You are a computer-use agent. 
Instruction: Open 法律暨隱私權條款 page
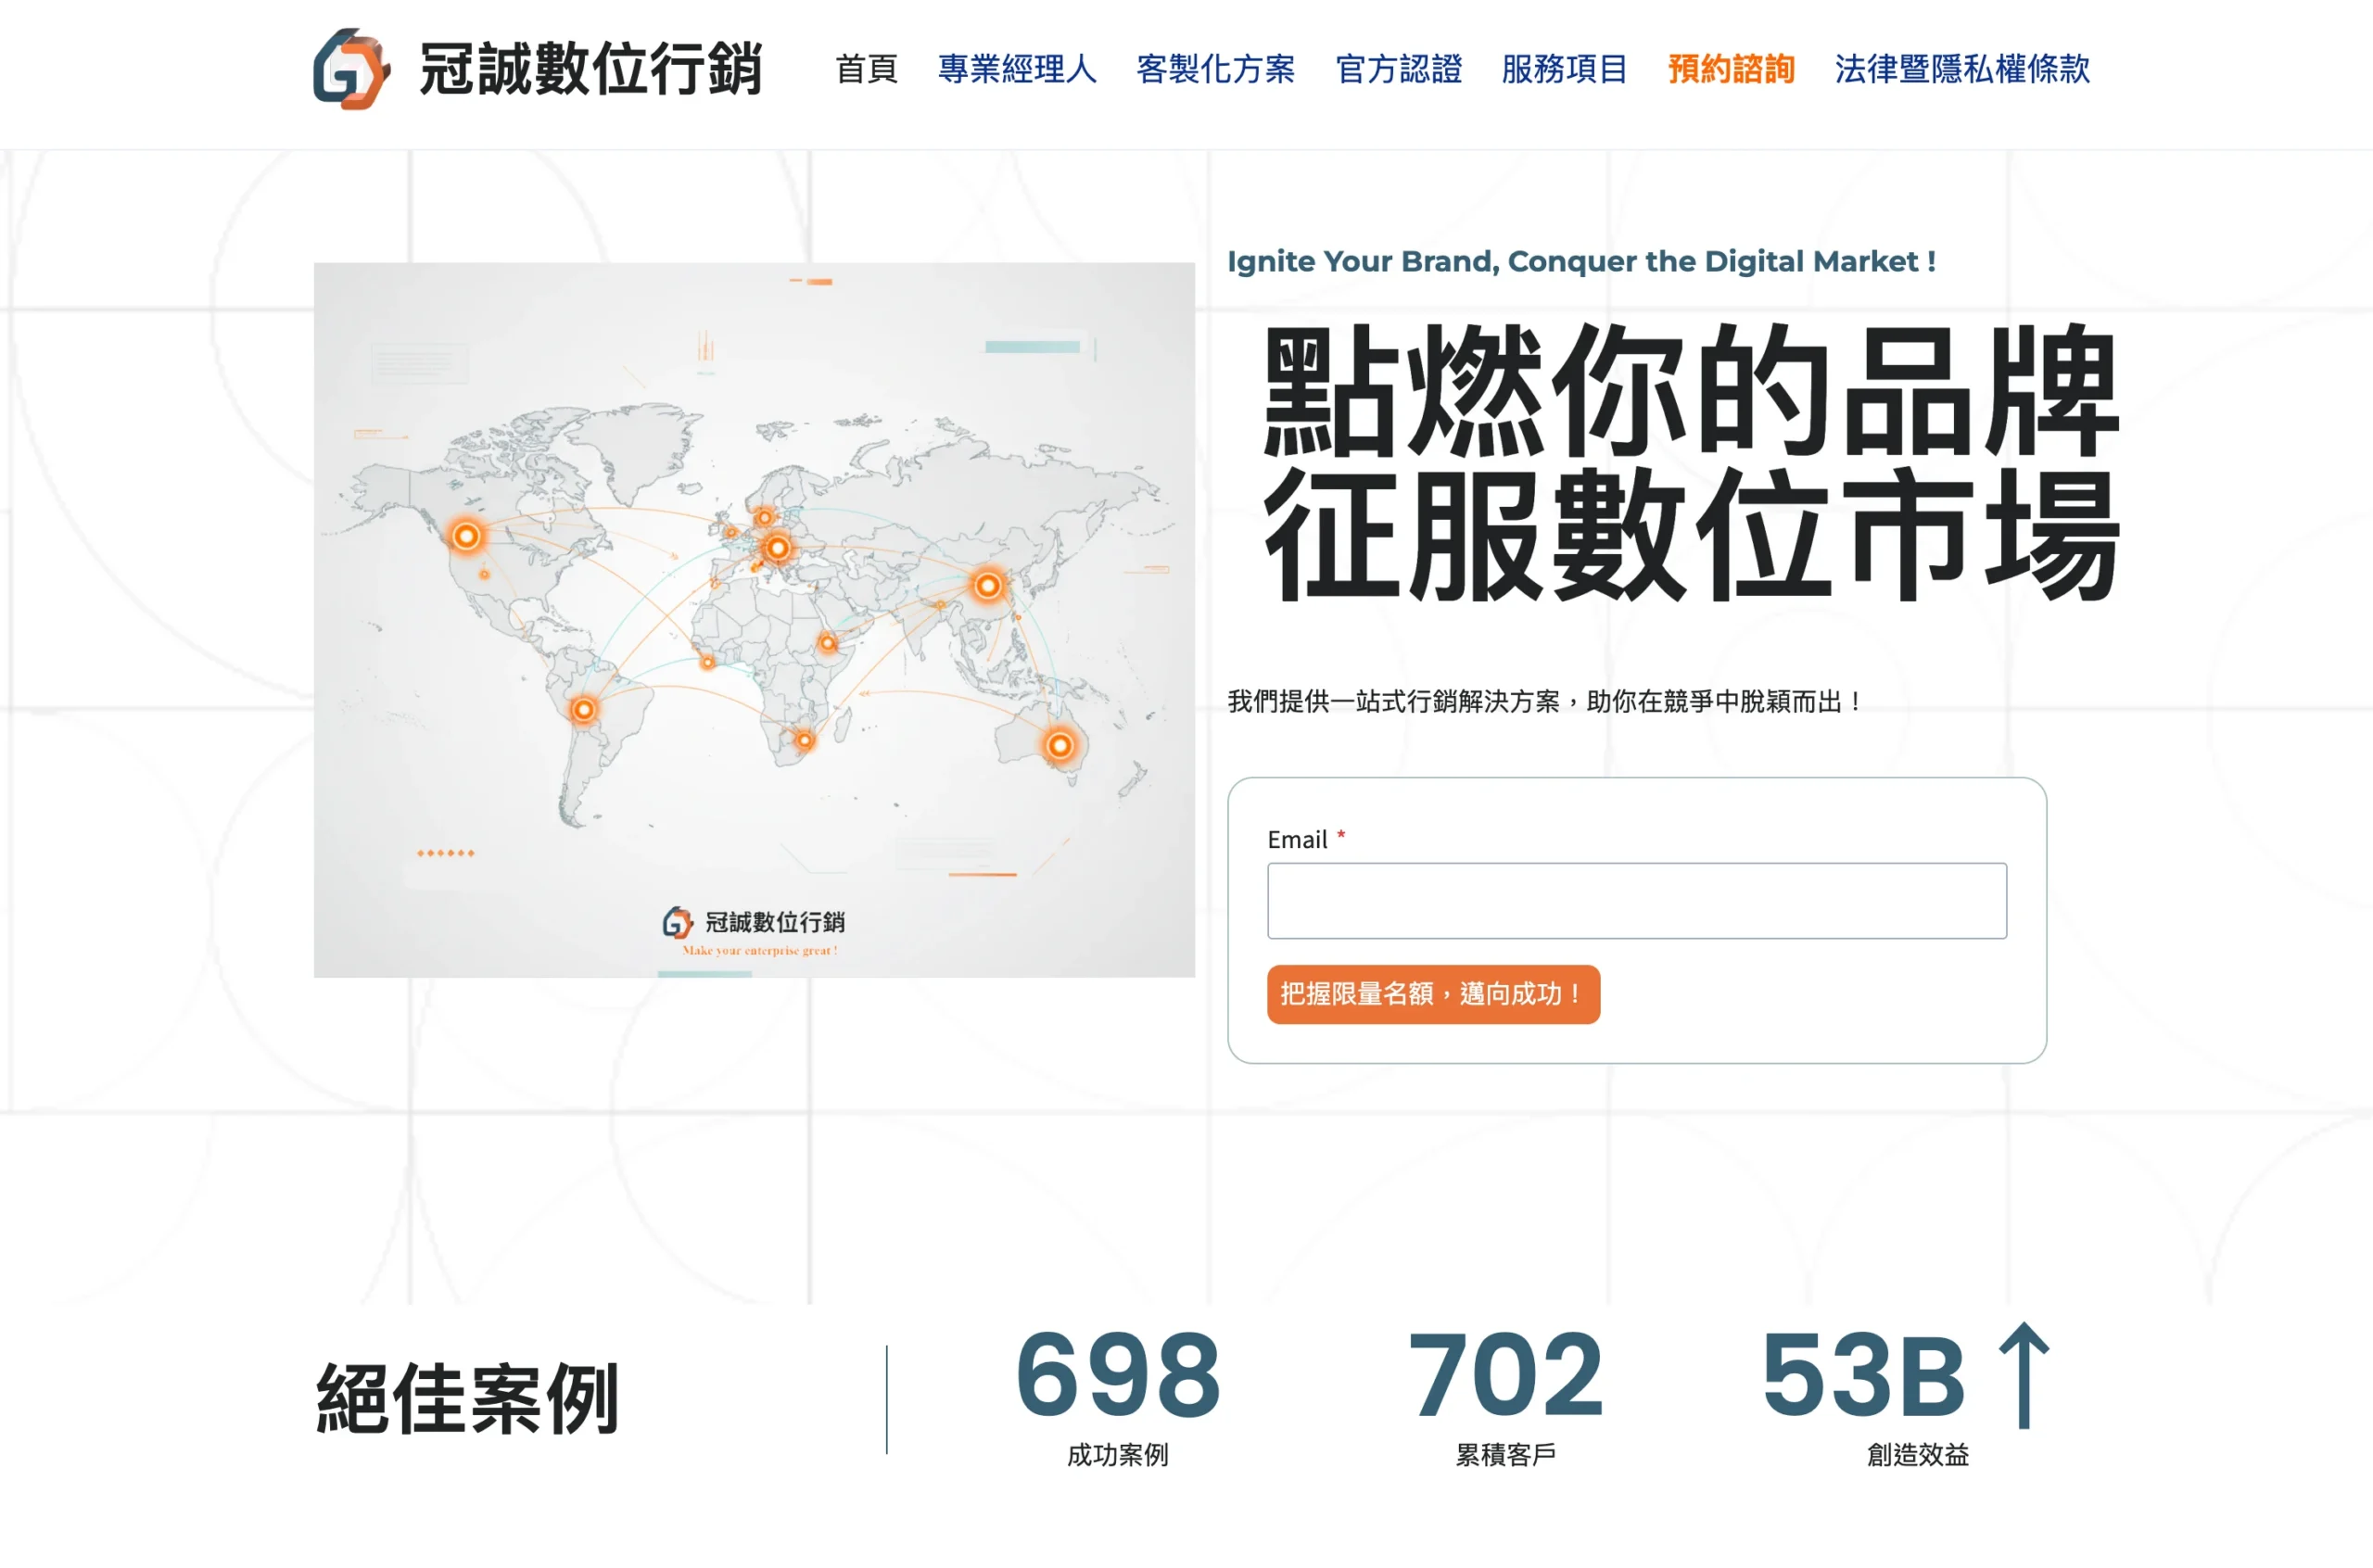click(1962, 69)
